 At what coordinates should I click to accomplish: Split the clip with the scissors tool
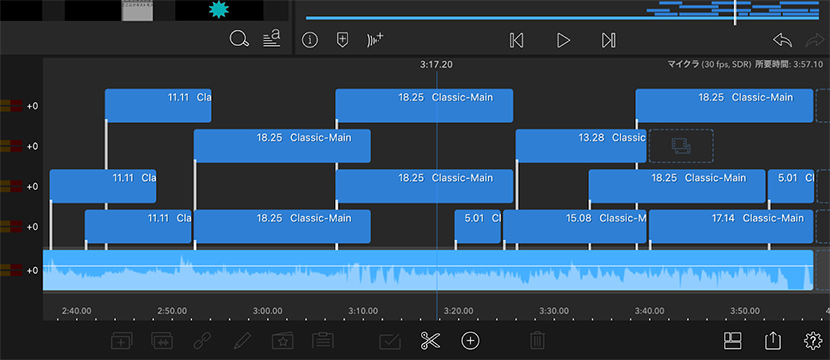coord(430,340)
